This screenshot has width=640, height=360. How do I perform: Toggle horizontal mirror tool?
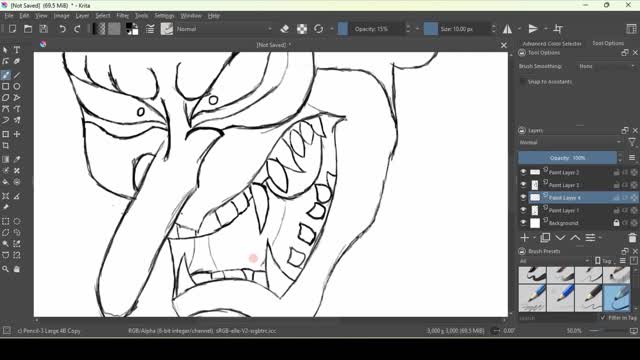507,29
